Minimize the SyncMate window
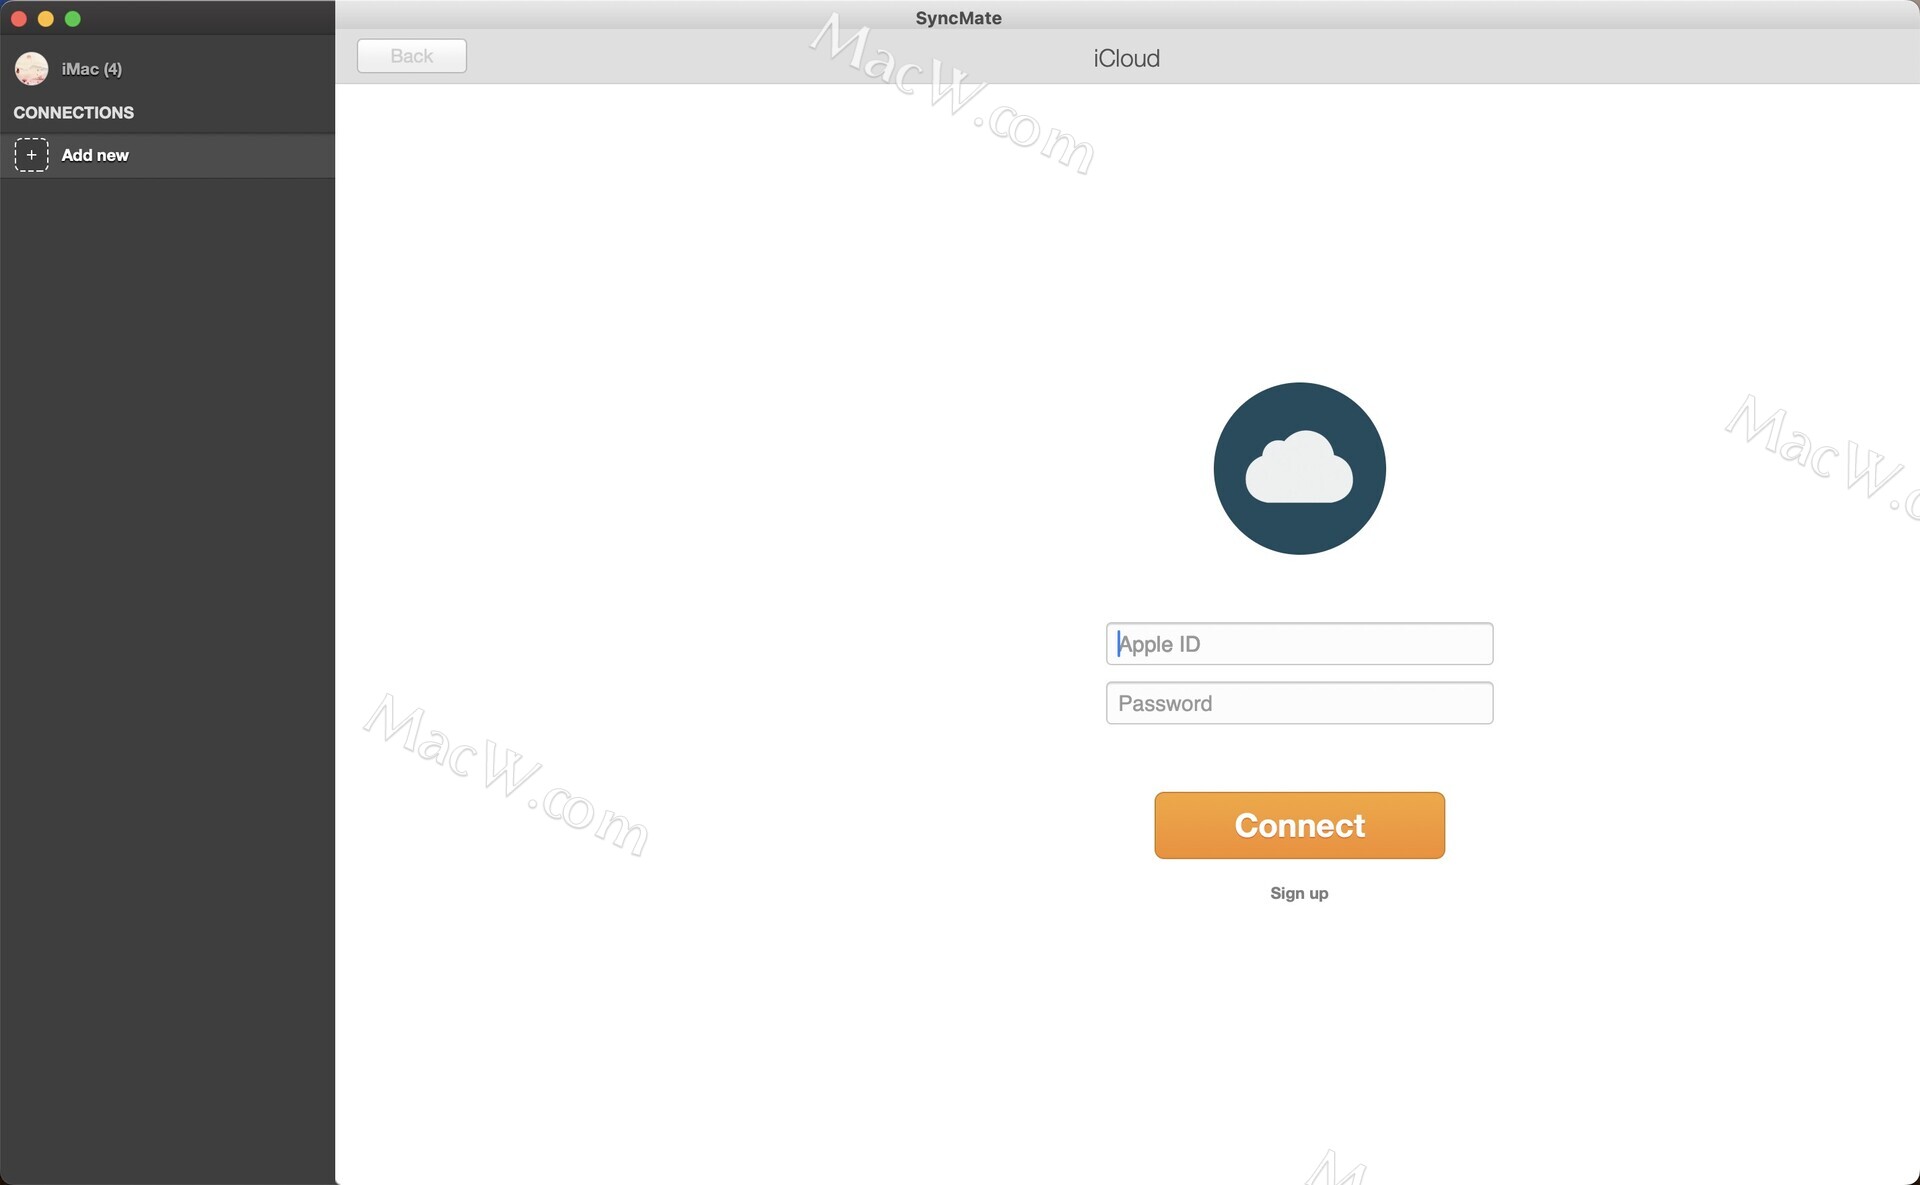The width and height of the screenshot is (1920, 1185). (45, 18)
